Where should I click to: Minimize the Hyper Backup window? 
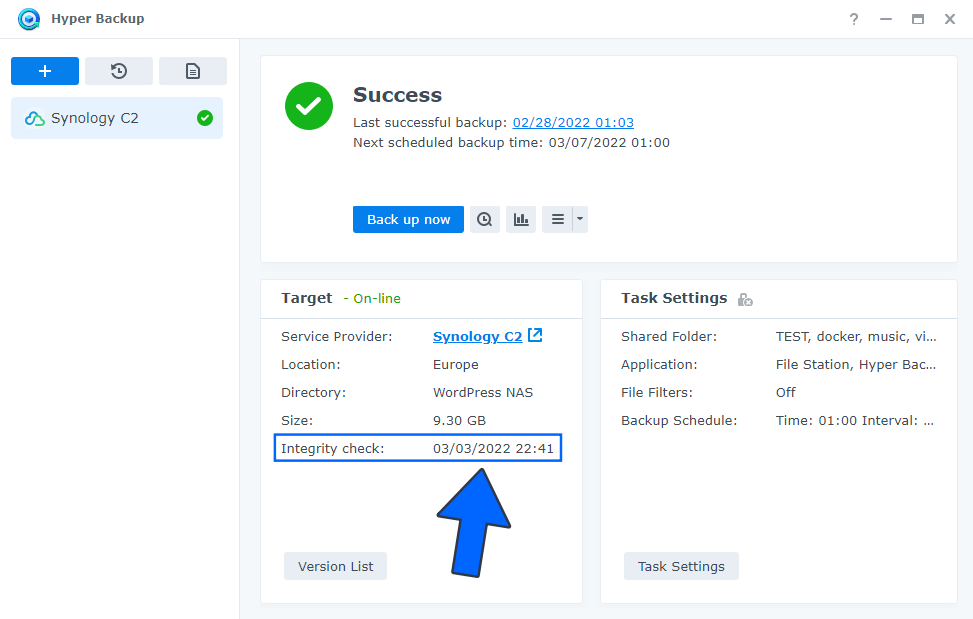[886, 19]
